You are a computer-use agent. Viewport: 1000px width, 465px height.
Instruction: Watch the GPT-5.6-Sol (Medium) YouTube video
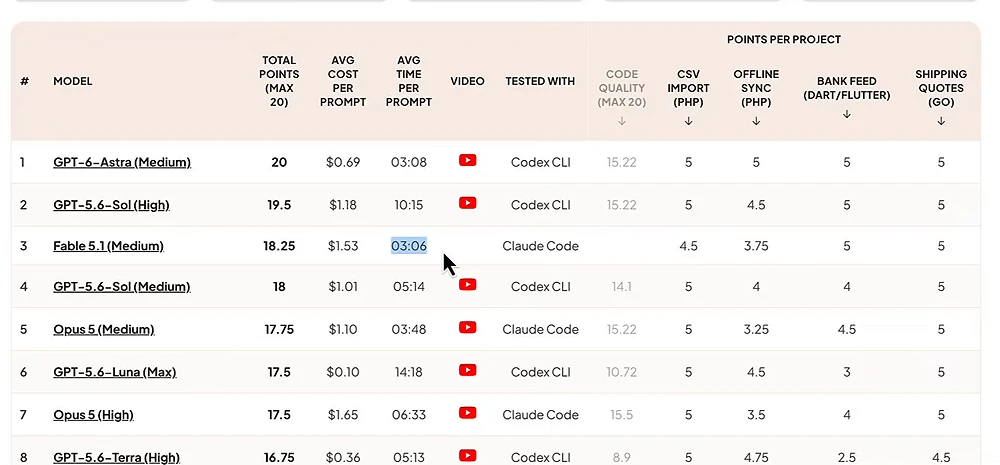[467, 284]
